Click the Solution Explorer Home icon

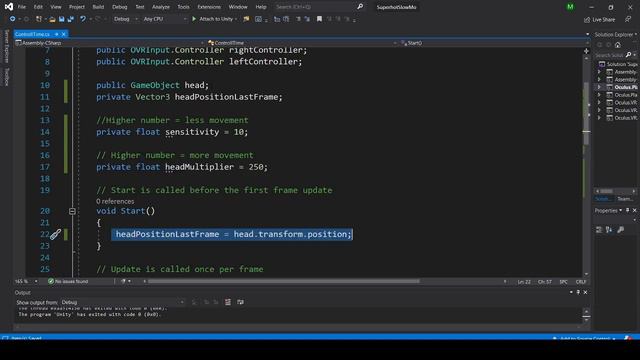[x=618, y=45]
